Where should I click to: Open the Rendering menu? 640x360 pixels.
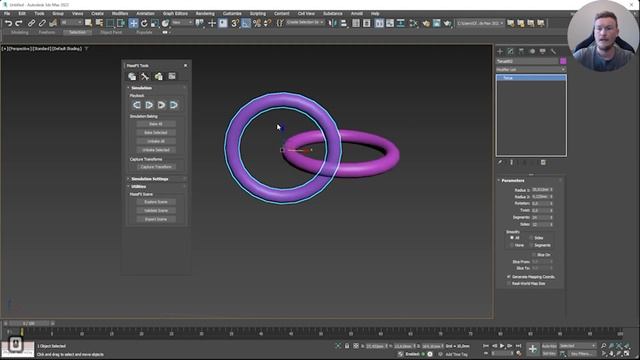click(205, 13)
